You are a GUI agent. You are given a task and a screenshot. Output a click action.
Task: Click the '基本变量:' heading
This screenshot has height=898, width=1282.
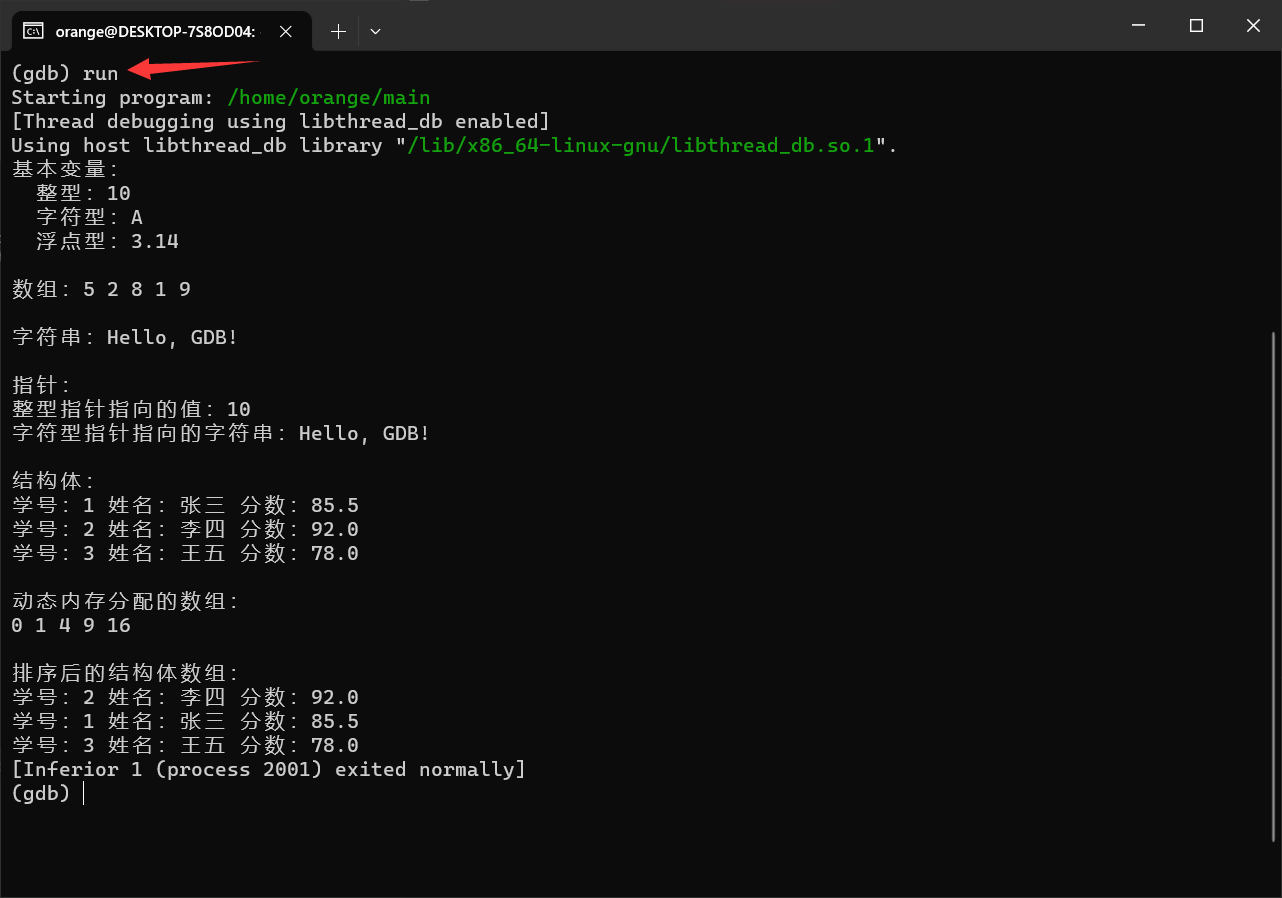(x=65, y=170)
